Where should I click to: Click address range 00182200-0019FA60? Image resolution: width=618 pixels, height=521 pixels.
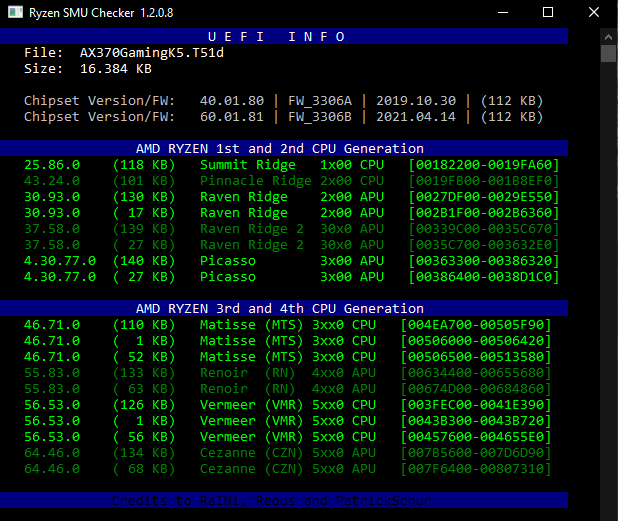(x=484, y=165)
